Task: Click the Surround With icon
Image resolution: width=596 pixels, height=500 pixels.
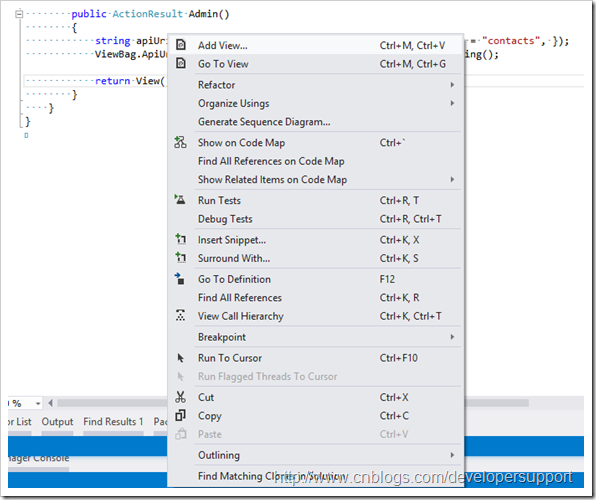Action: tap(181, 258)
